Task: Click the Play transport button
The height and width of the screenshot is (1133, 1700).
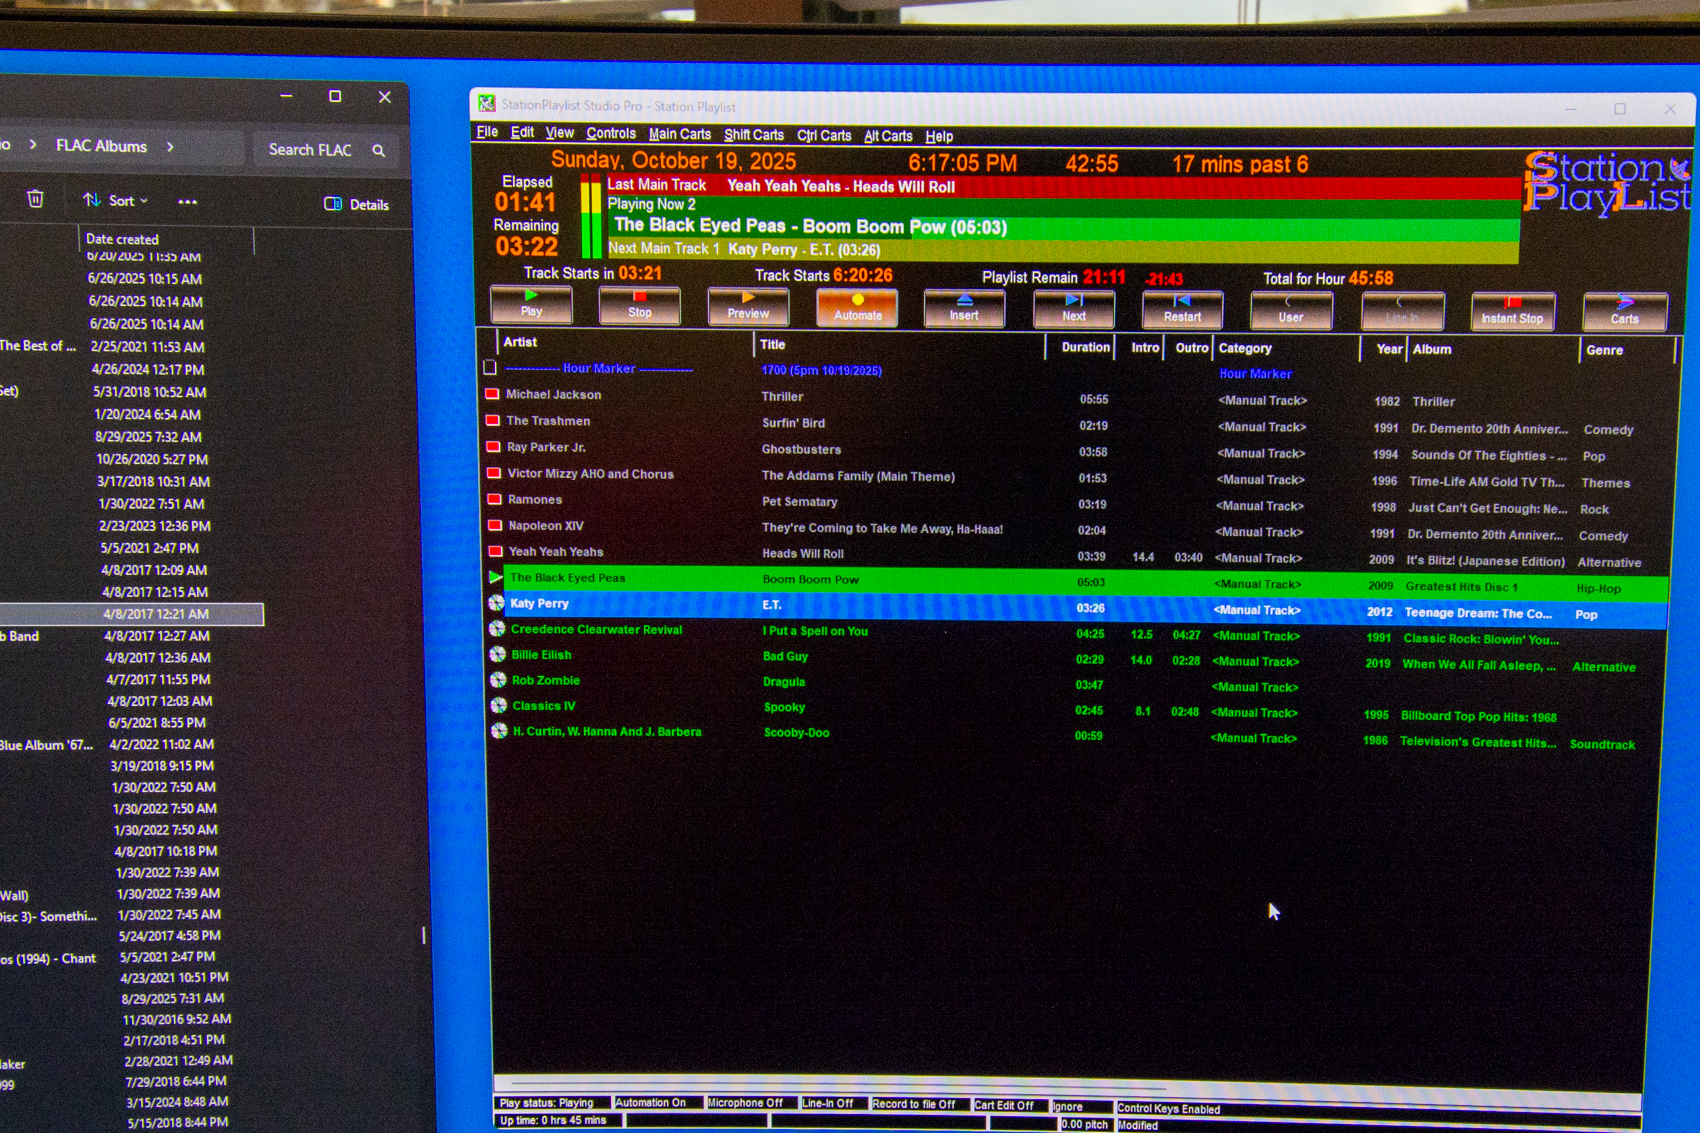Action: click(x=531, y=305)
